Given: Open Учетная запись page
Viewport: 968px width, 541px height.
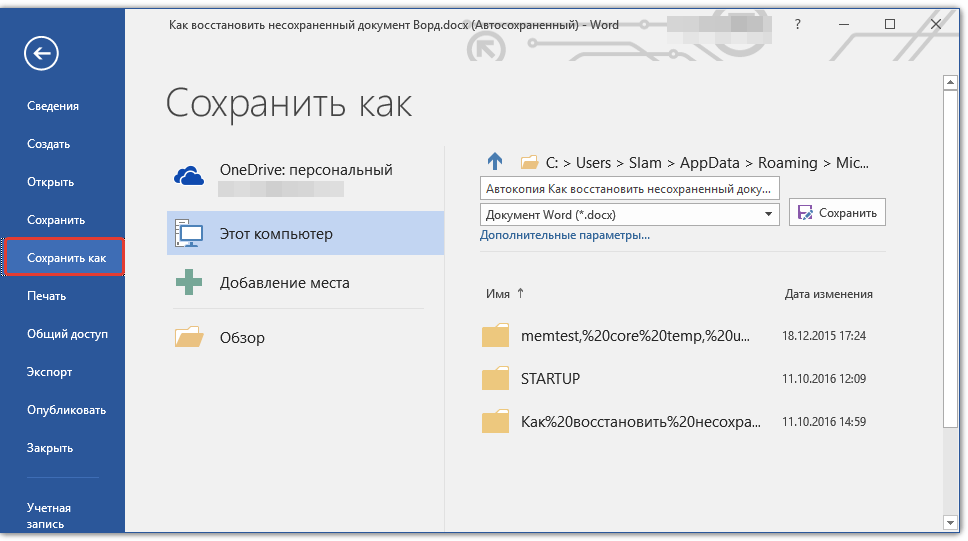Looking at the screenshot, I should (x=49, y=516).
